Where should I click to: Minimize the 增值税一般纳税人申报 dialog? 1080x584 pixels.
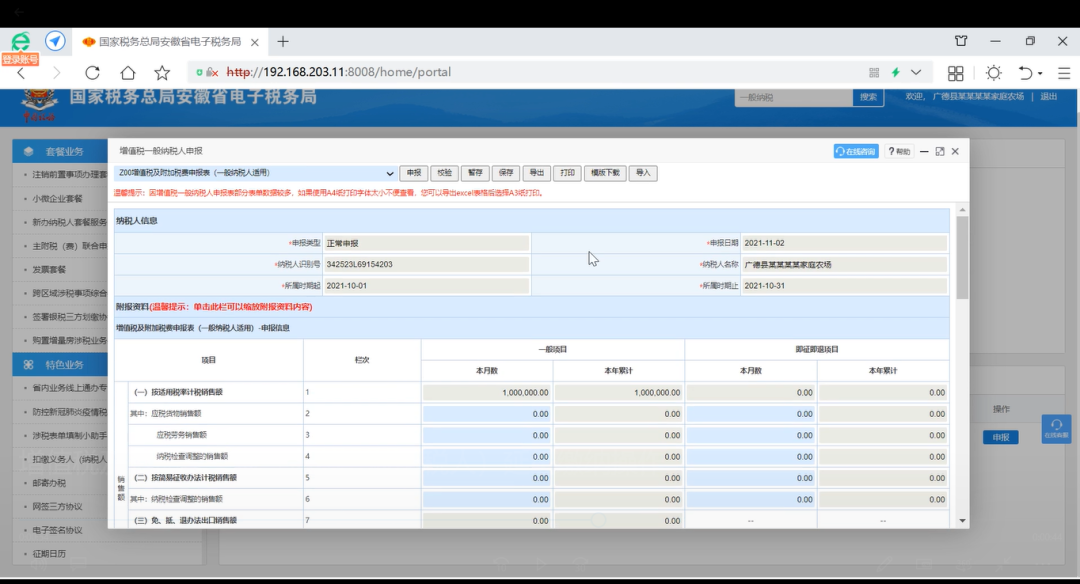(x=924, y=152)
